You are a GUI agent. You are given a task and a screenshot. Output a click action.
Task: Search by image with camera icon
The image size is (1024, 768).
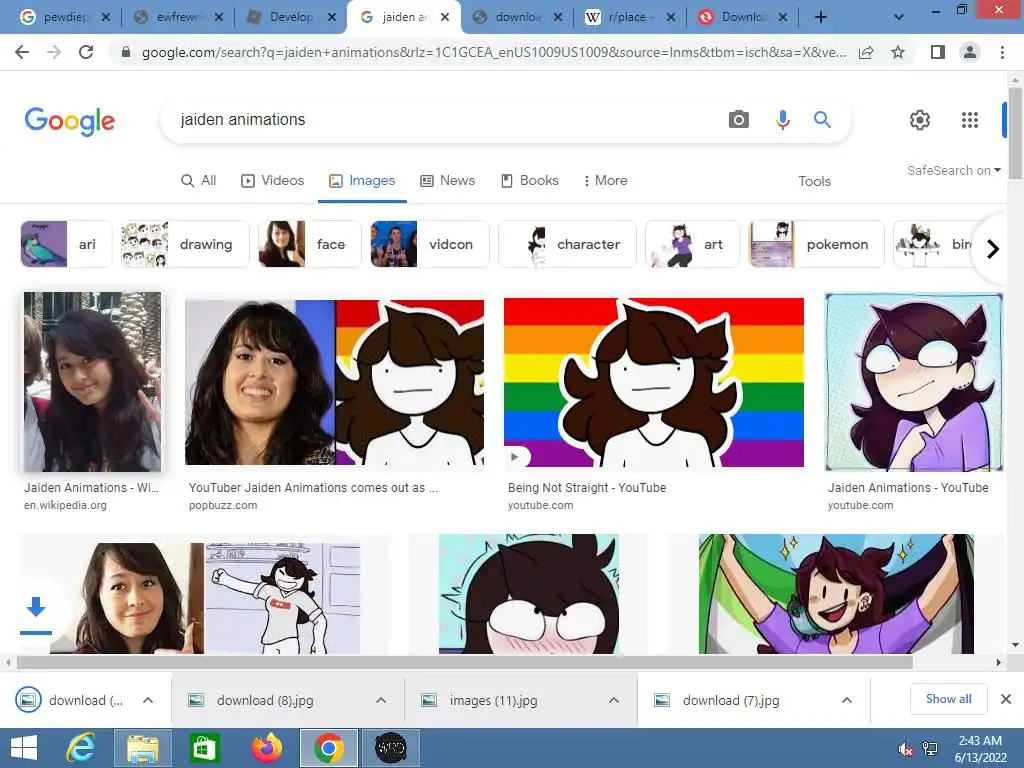(x=739, y=120)
